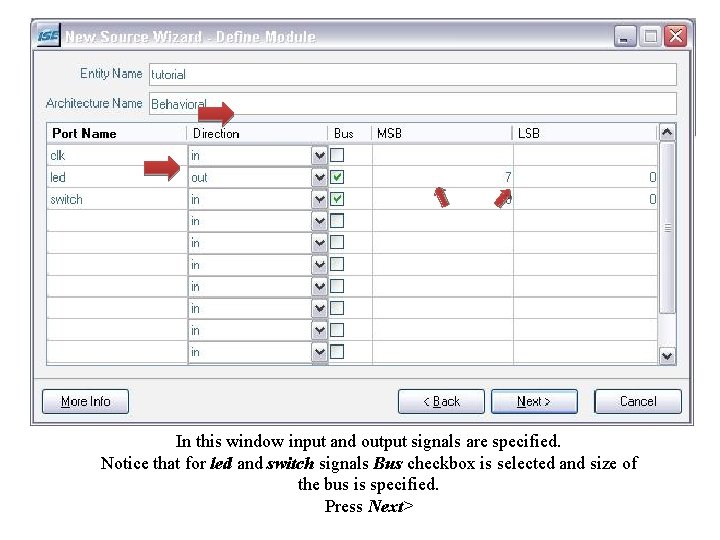This screenshot has height=540, width=720.
Task: Open Direction dropdown in ninth row
Action: pos(320,330)
